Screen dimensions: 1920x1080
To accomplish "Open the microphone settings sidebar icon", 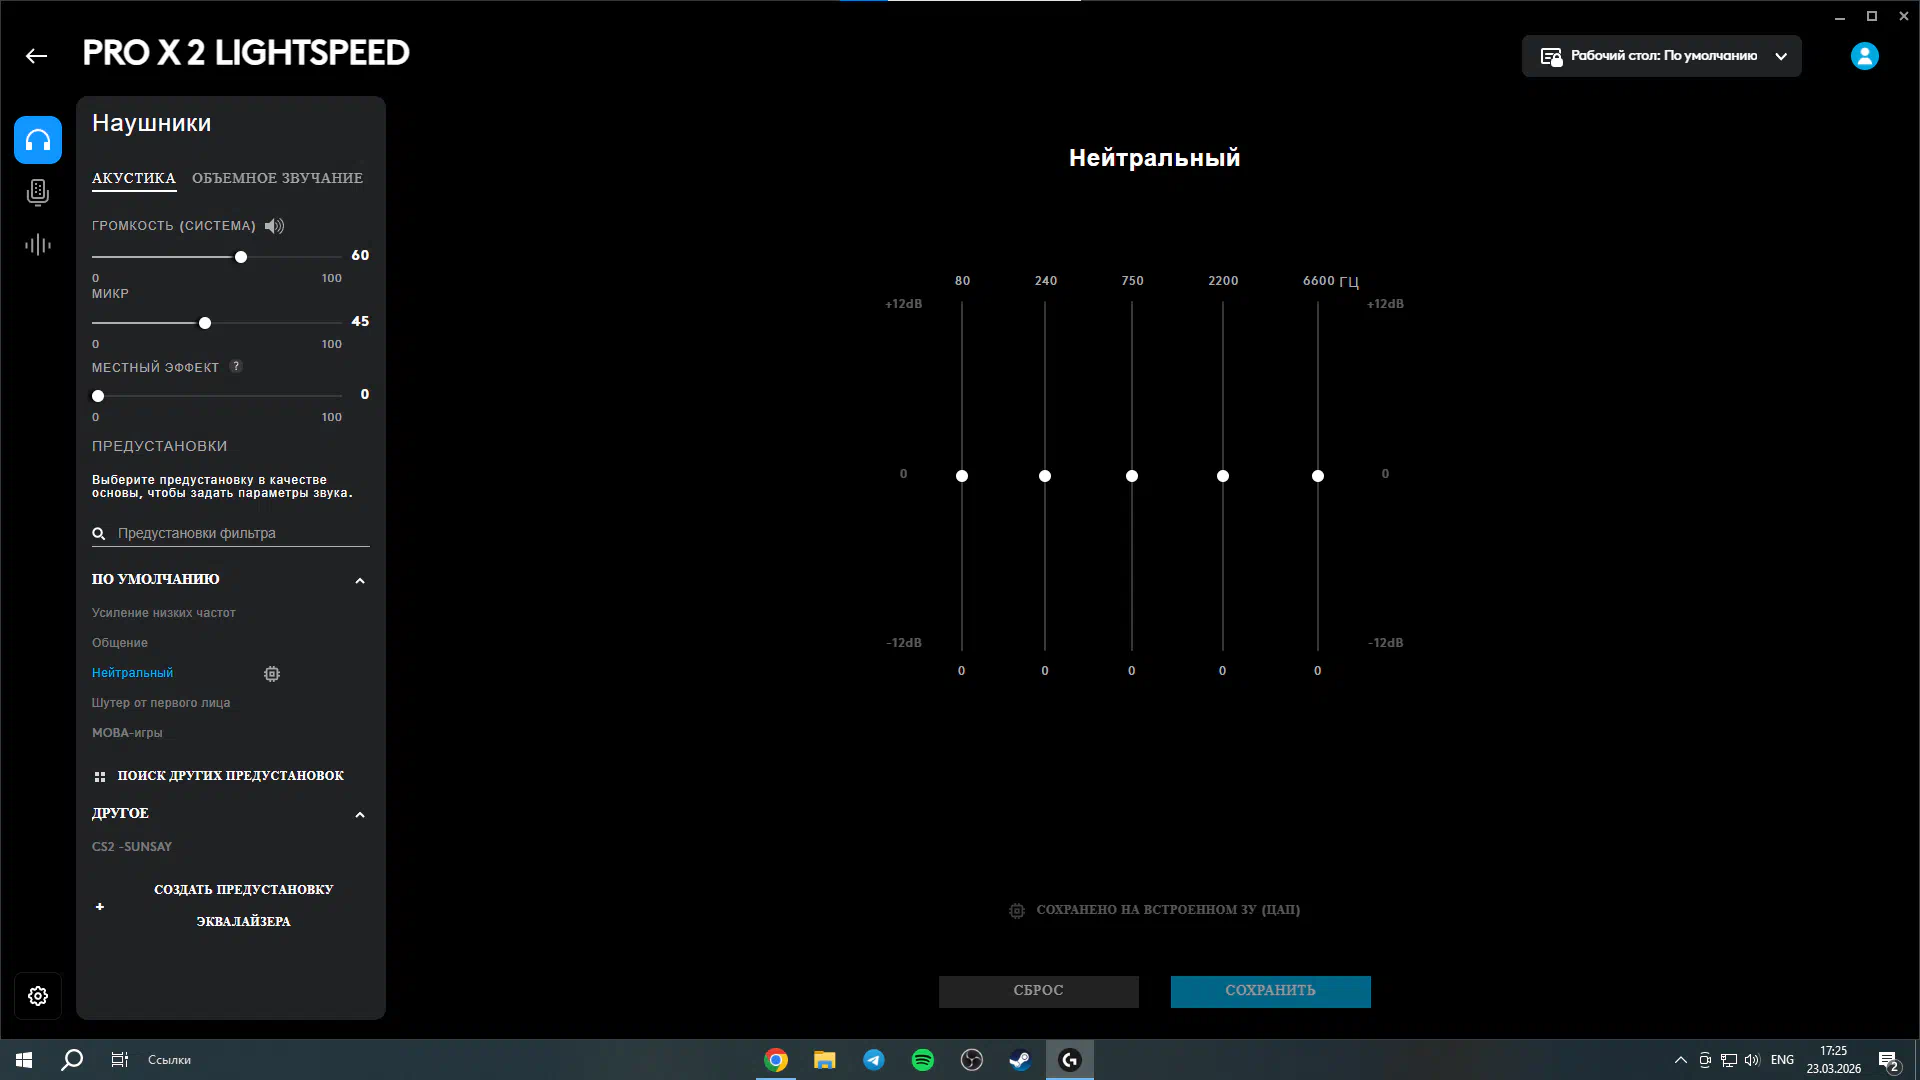I will click(38, 192).
